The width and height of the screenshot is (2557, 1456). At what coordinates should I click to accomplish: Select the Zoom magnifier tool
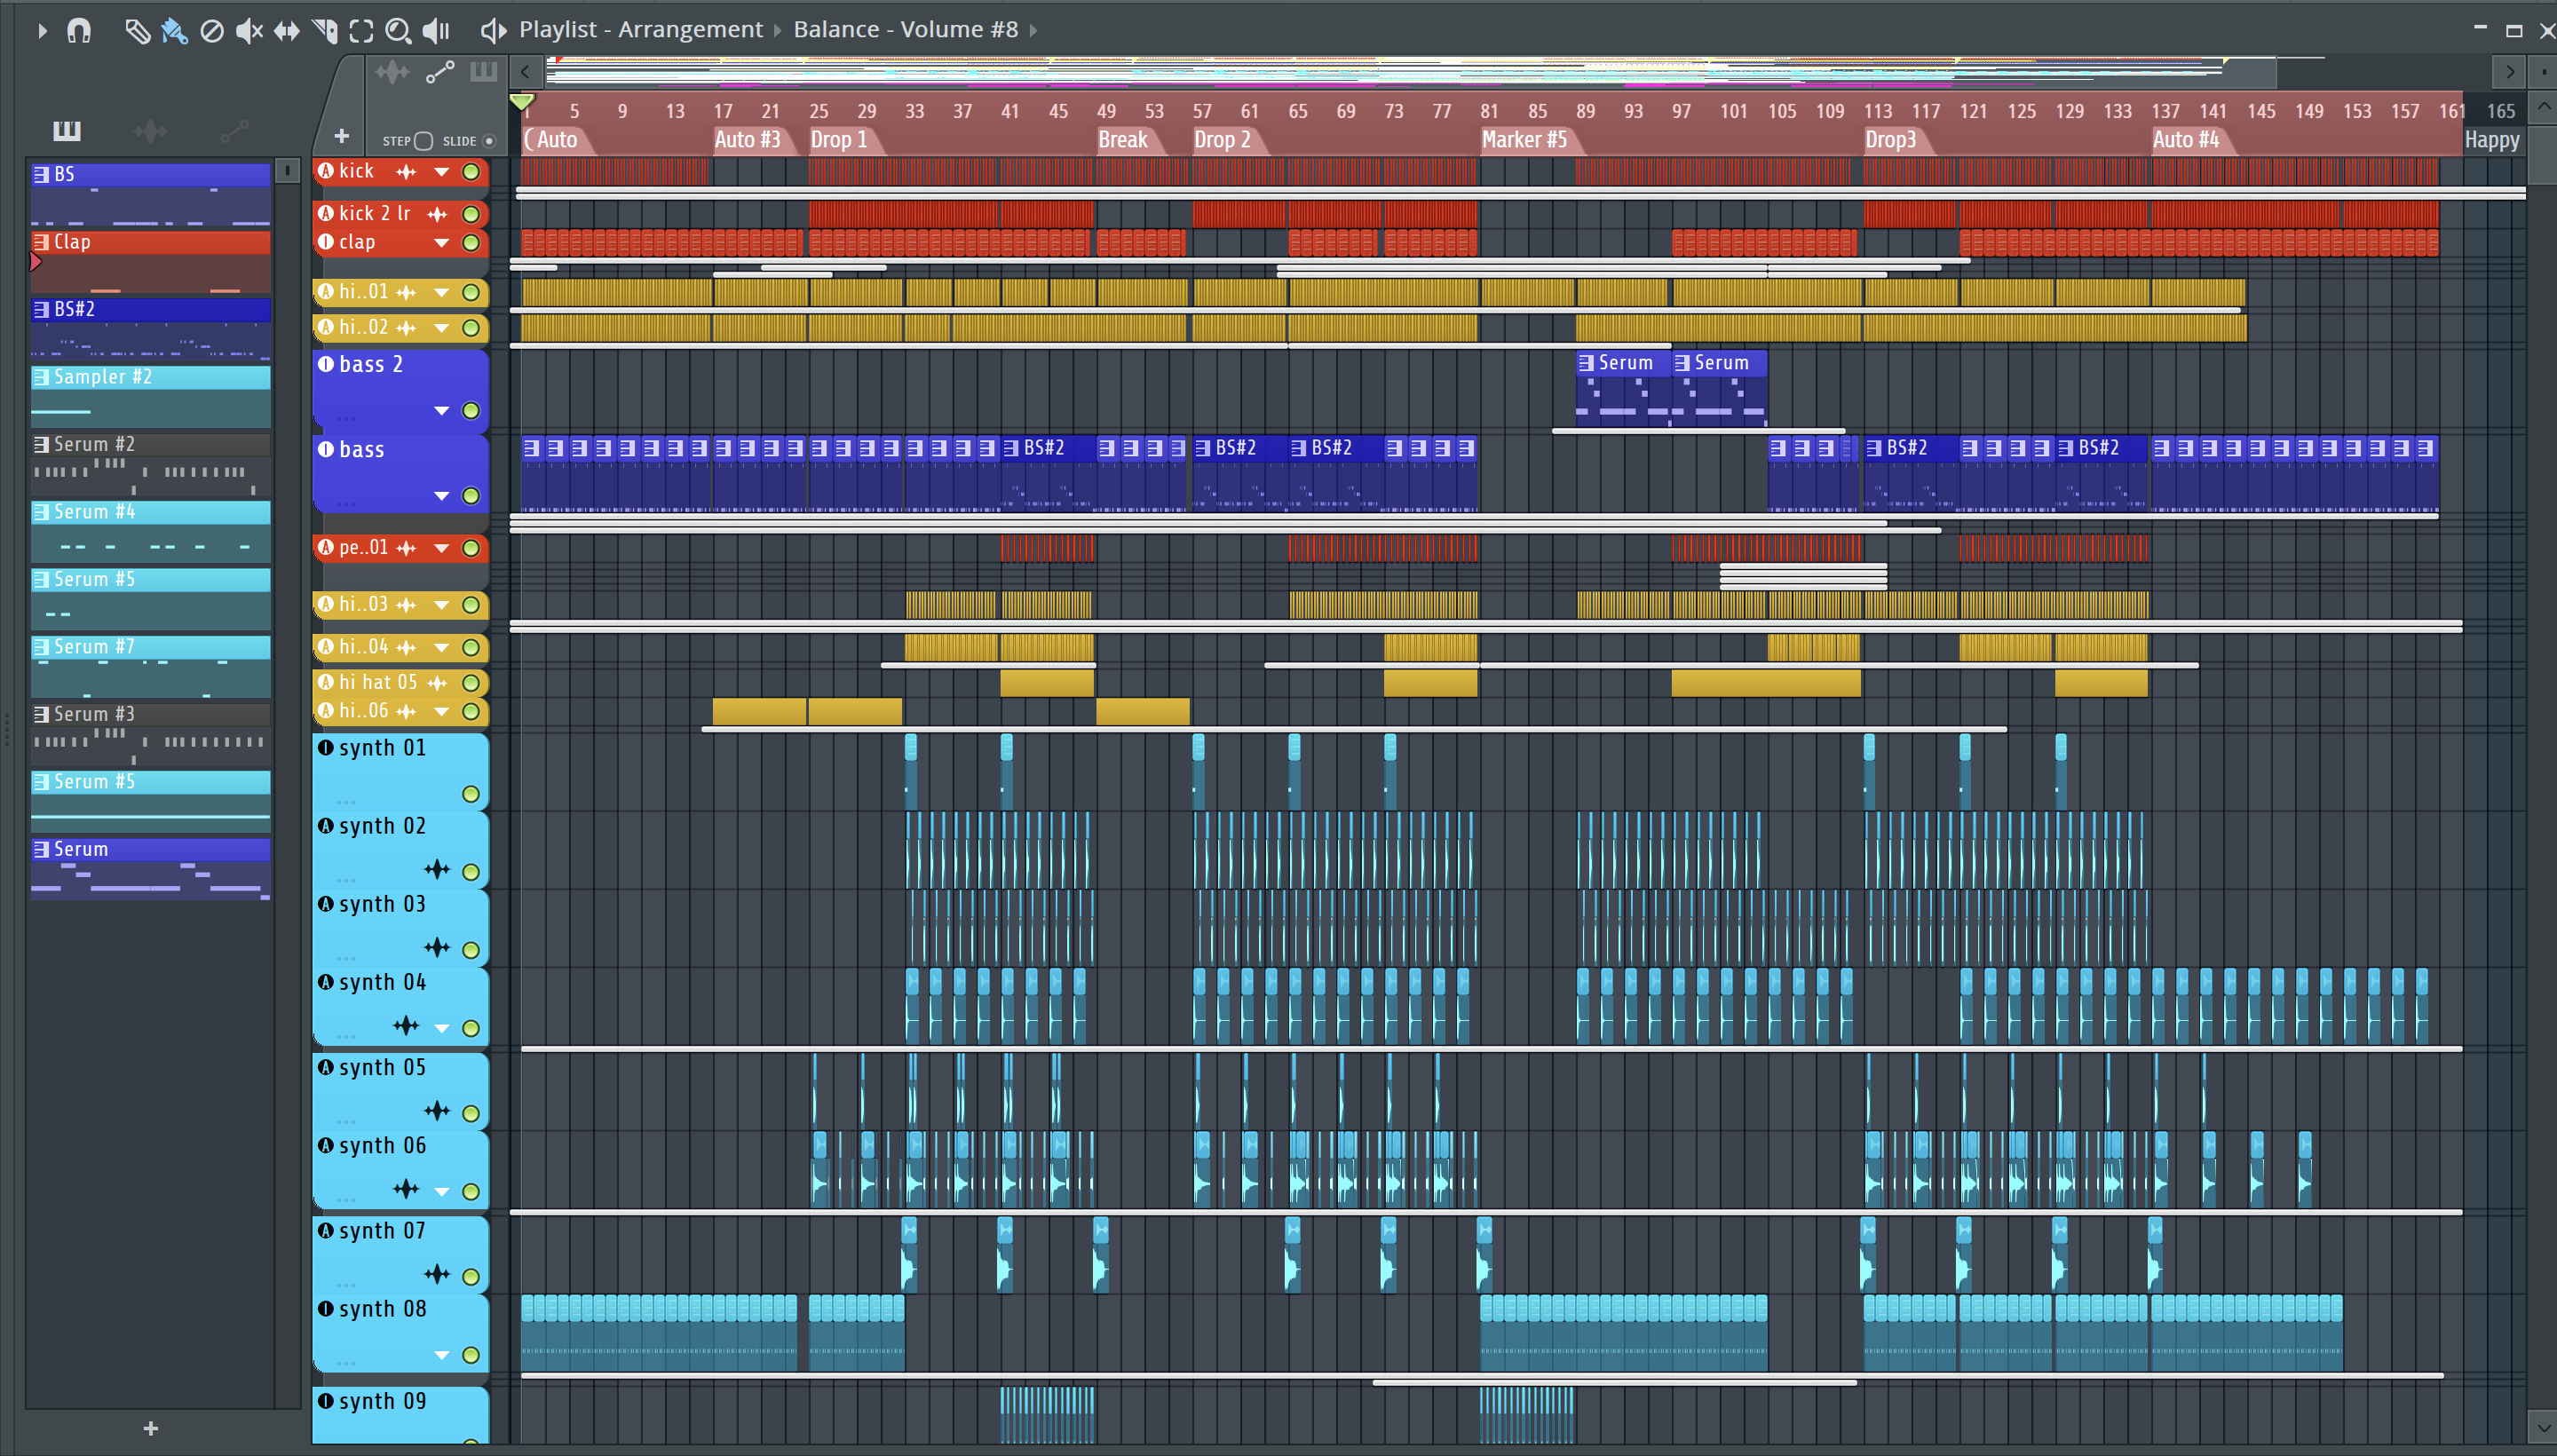pos(398,31)
